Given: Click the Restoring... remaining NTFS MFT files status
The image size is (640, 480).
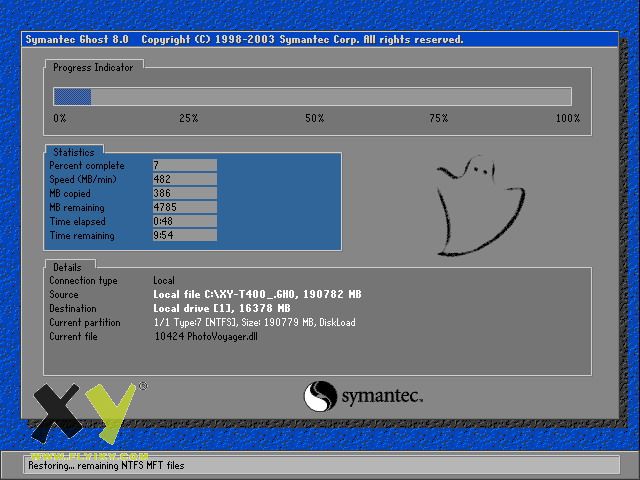Looking at the screenshot, I should (106, 466).
